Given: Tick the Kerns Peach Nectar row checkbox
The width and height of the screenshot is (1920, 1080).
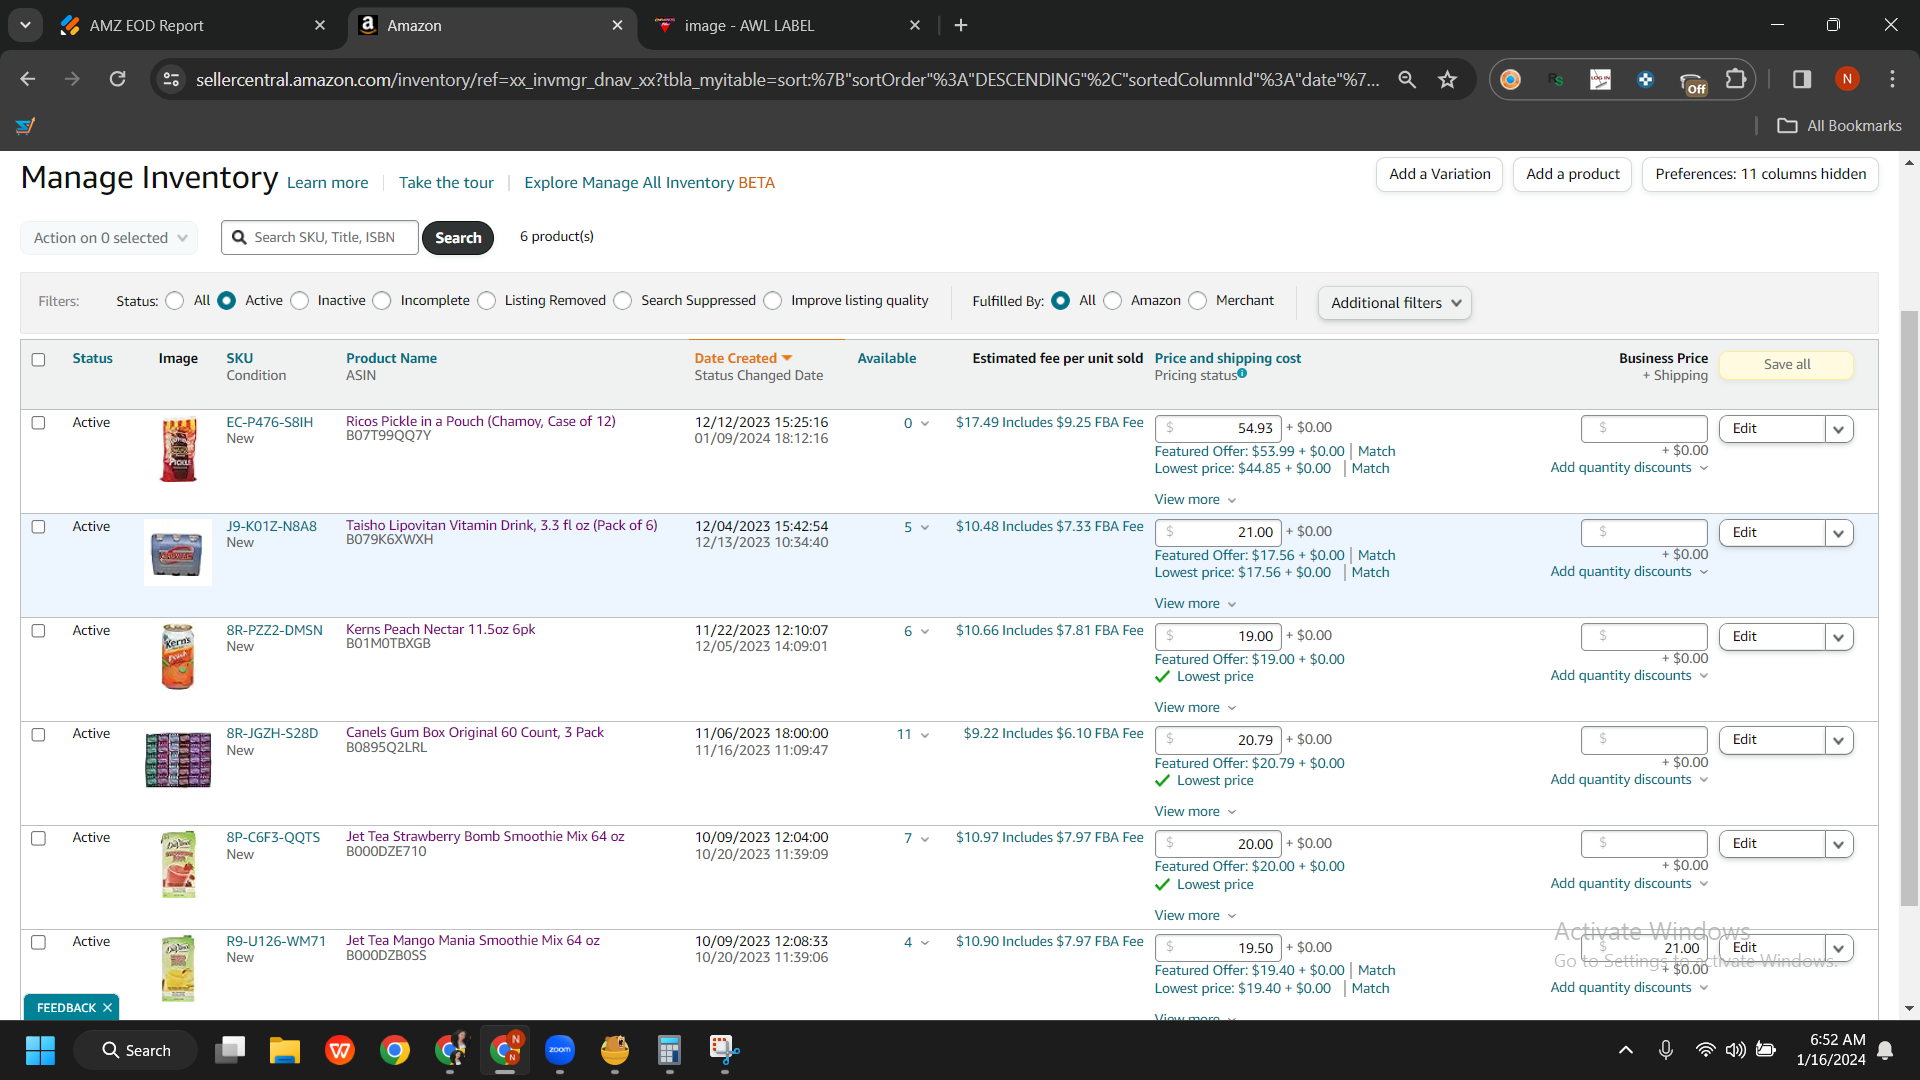Looking at the screenshot, I should point(38,631).
